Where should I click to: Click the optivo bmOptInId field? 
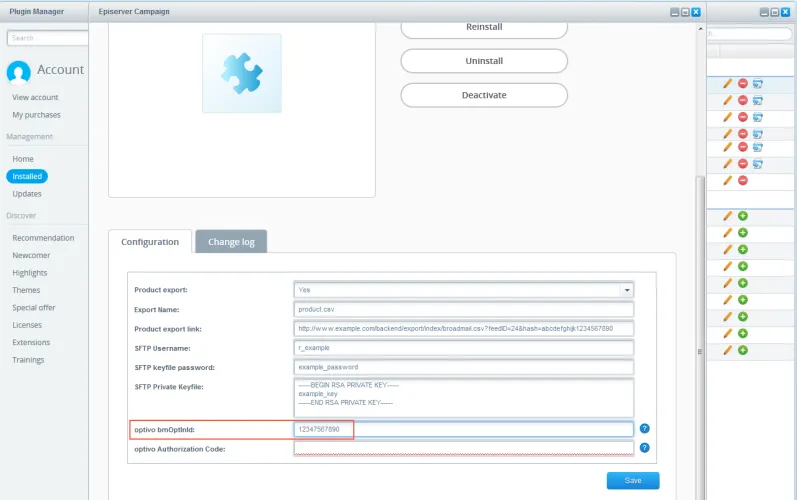click(464, 429)
